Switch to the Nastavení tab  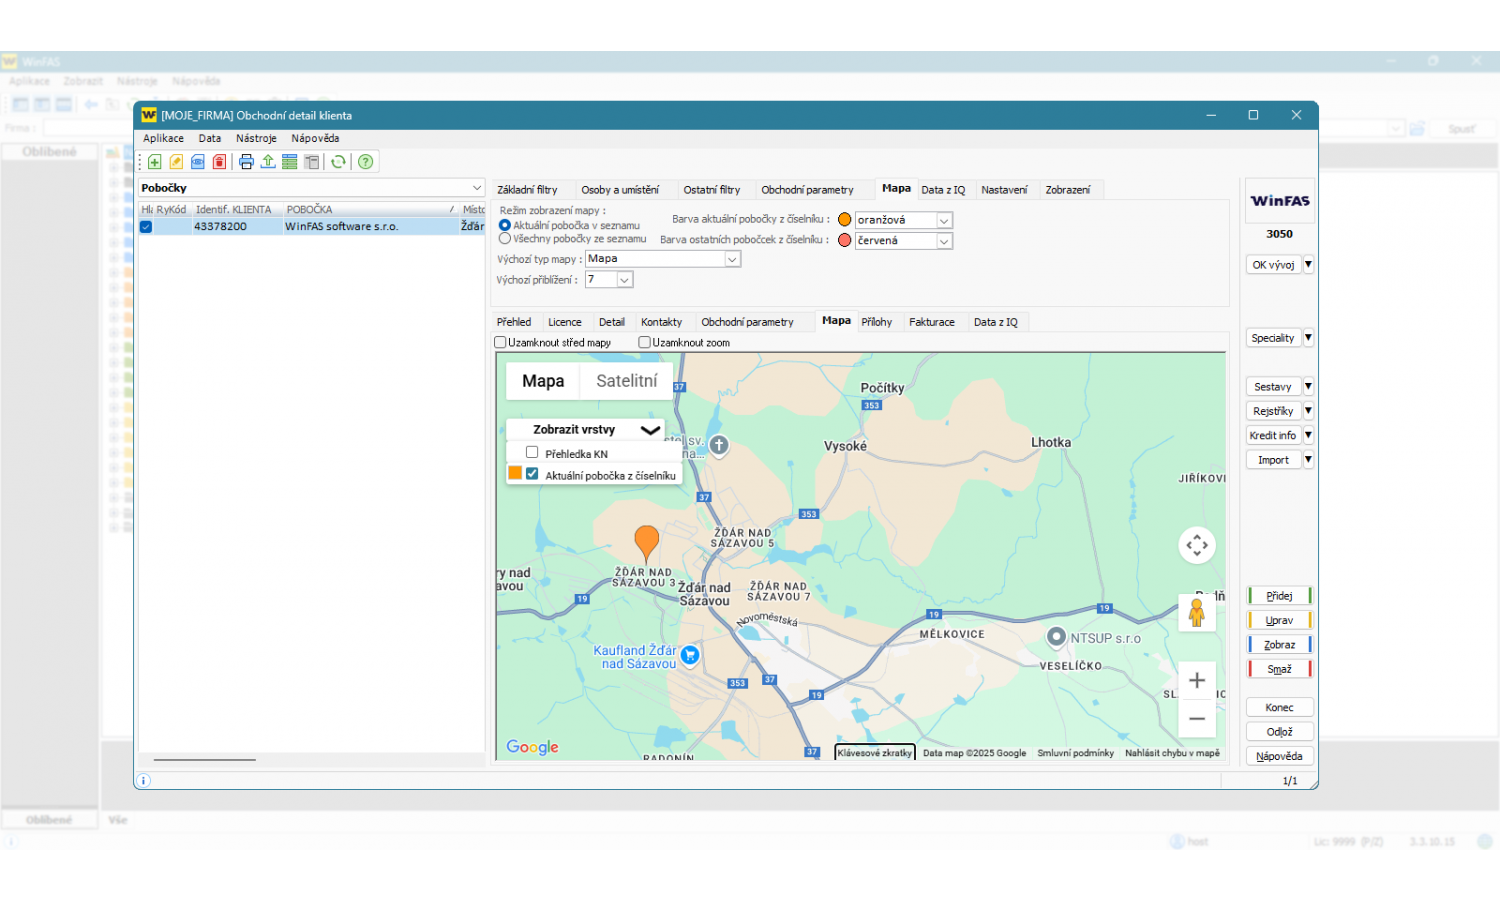click(x=1004, y=190)
